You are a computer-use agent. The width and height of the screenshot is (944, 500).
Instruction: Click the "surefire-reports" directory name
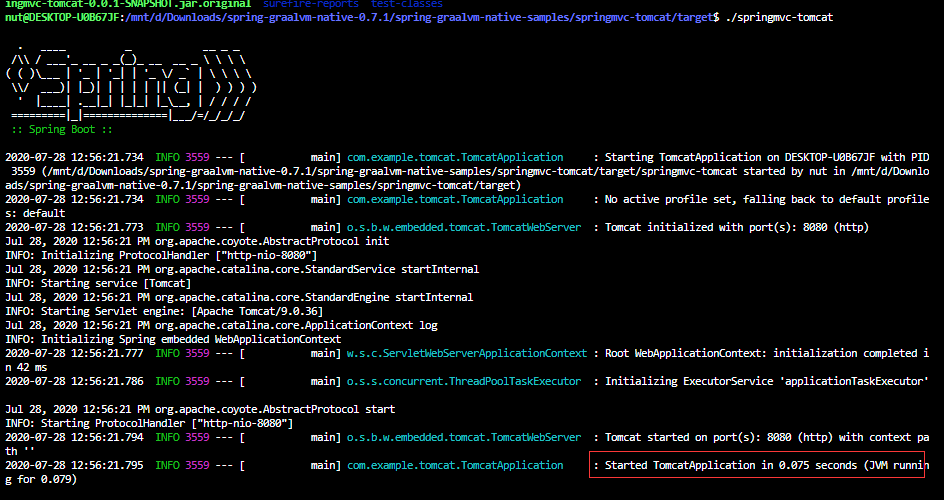[x=311, y=4]
